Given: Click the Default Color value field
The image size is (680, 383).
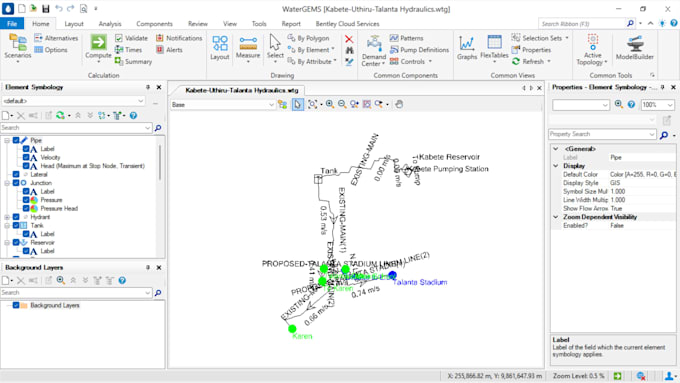Looking at the screenshot, I should (642, 174).
